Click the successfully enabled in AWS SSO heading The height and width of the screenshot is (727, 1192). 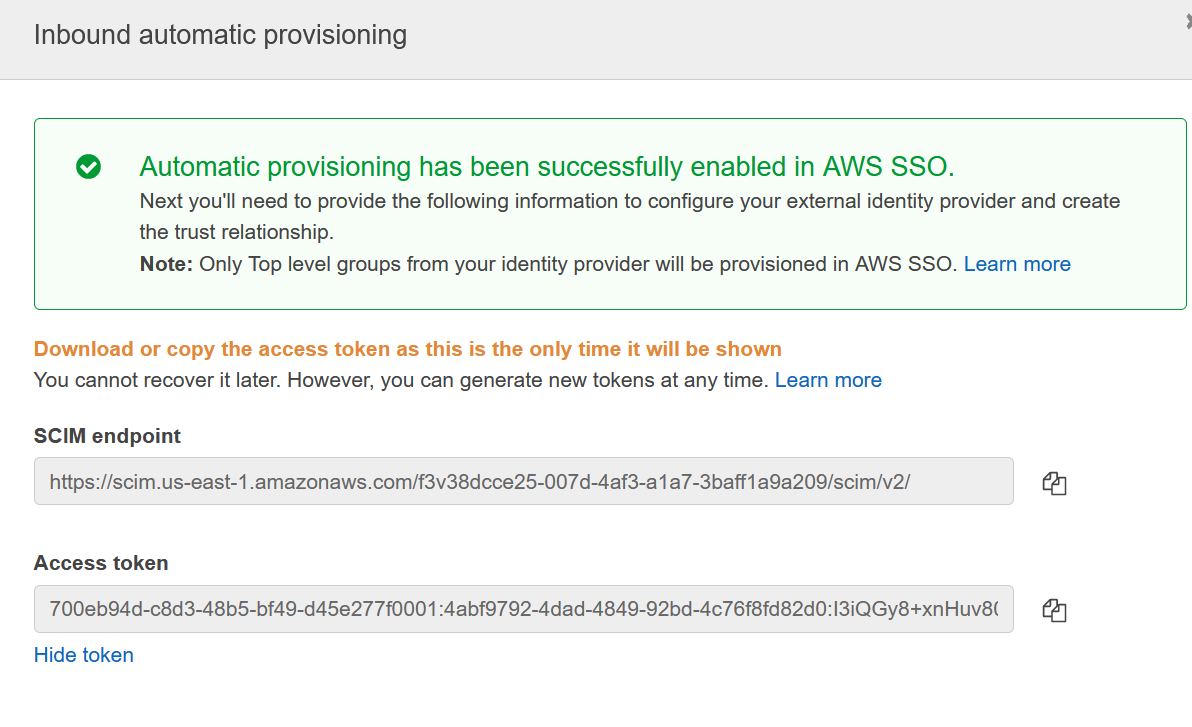click(x=547, y=167)
